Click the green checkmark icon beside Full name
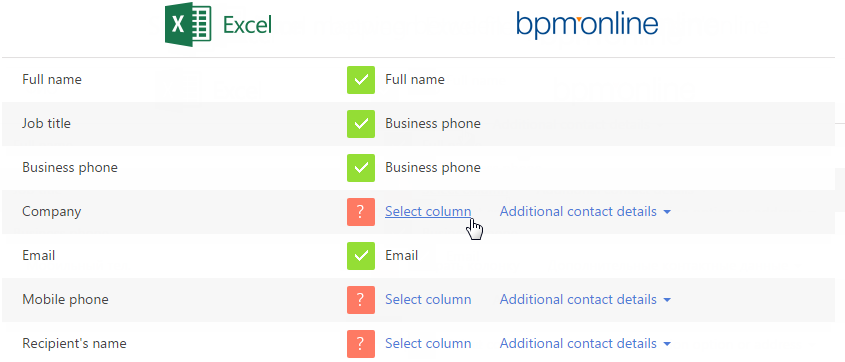 361,80
